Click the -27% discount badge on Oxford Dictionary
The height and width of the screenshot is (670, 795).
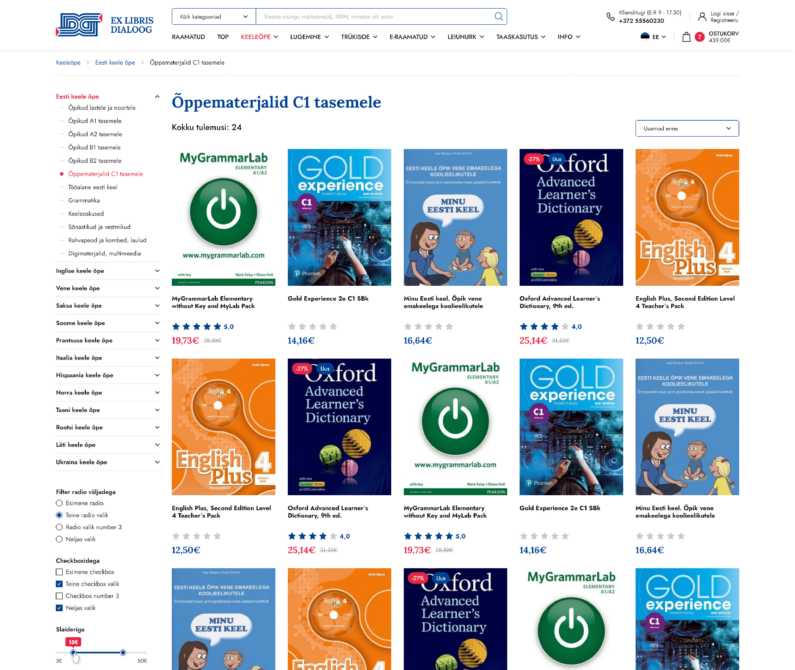pos(533,159)
